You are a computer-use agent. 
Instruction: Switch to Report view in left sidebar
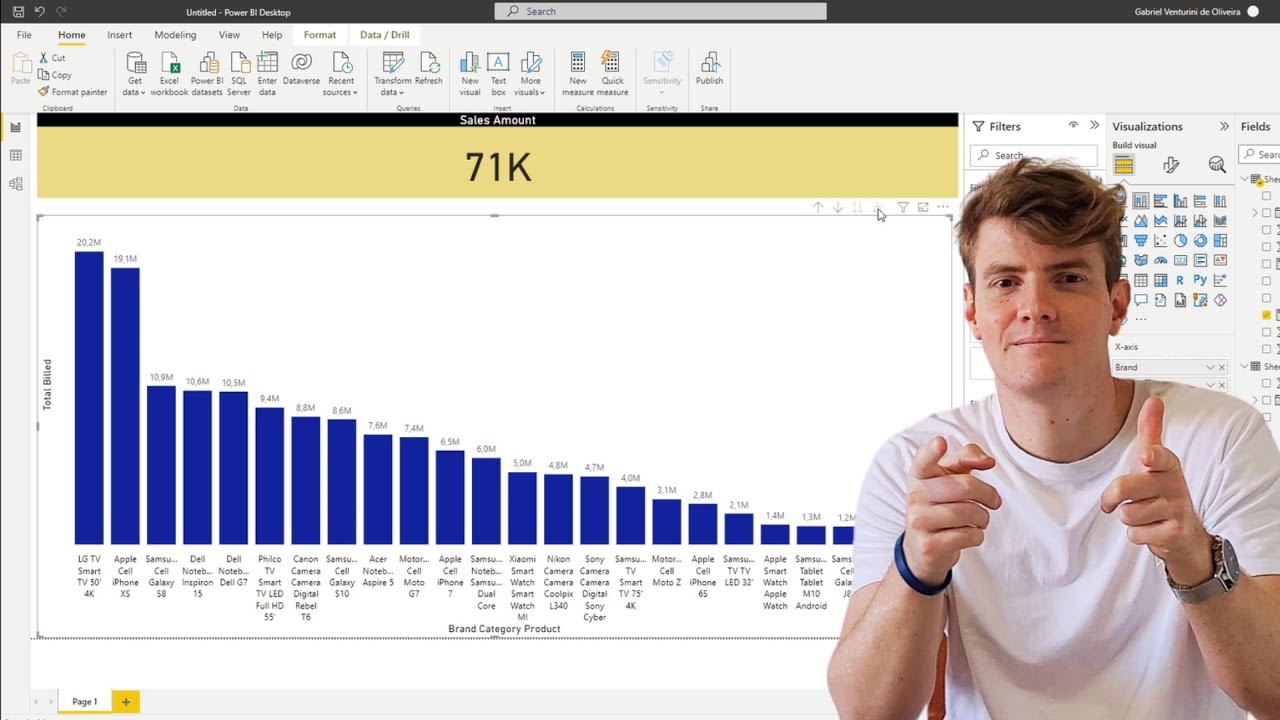15,127
